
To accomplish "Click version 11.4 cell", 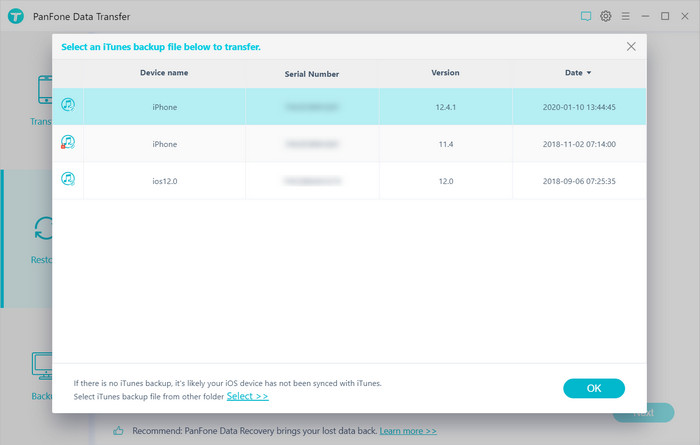I will (446, 144).
